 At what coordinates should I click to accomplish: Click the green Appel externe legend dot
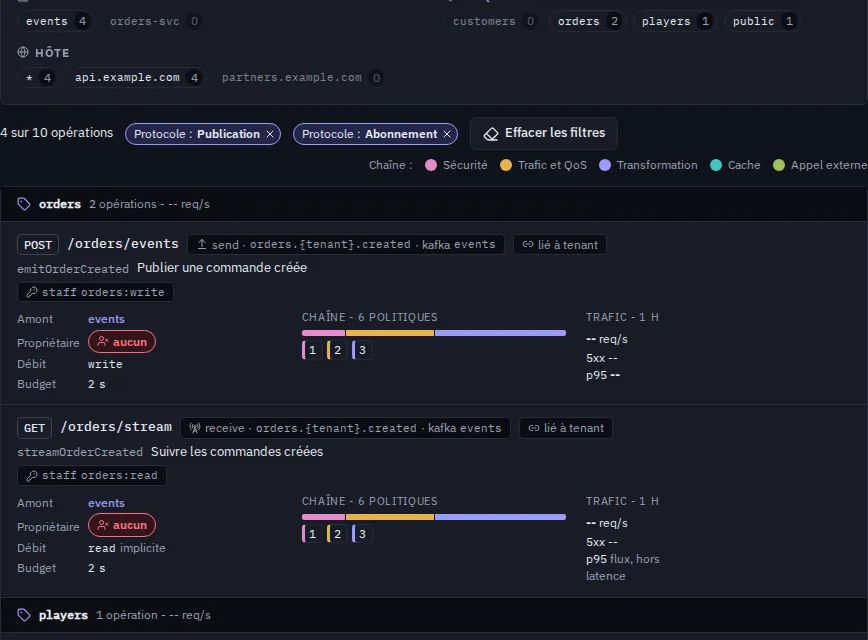779,165
